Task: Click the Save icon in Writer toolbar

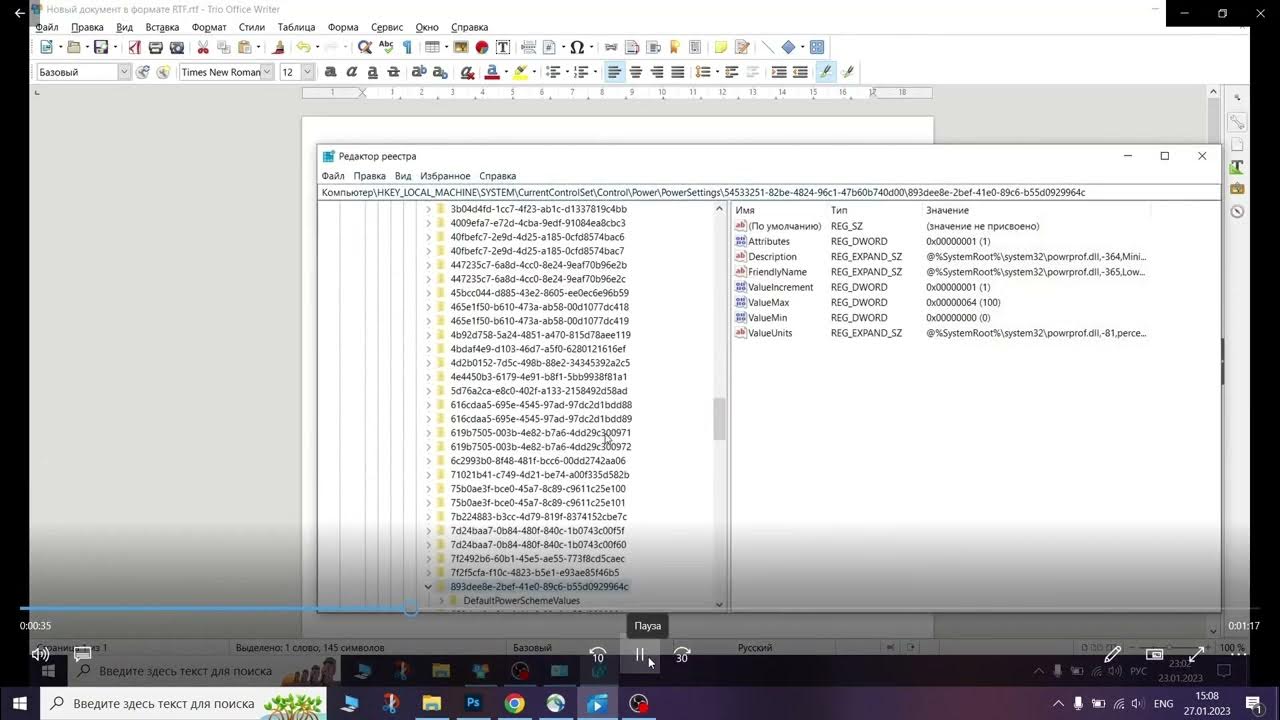Action: (x=100, y=47)
